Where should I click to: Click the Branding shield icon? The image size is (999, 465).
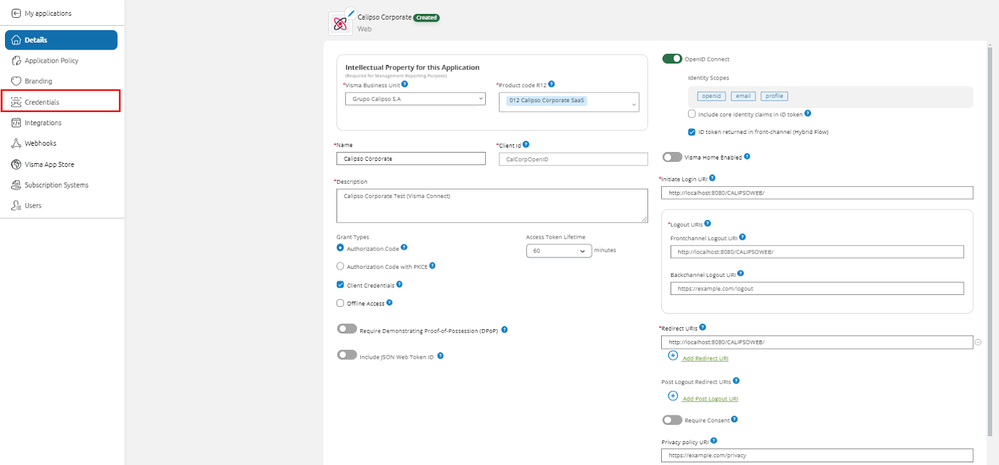pyautogui.click(x=16, y=82)
